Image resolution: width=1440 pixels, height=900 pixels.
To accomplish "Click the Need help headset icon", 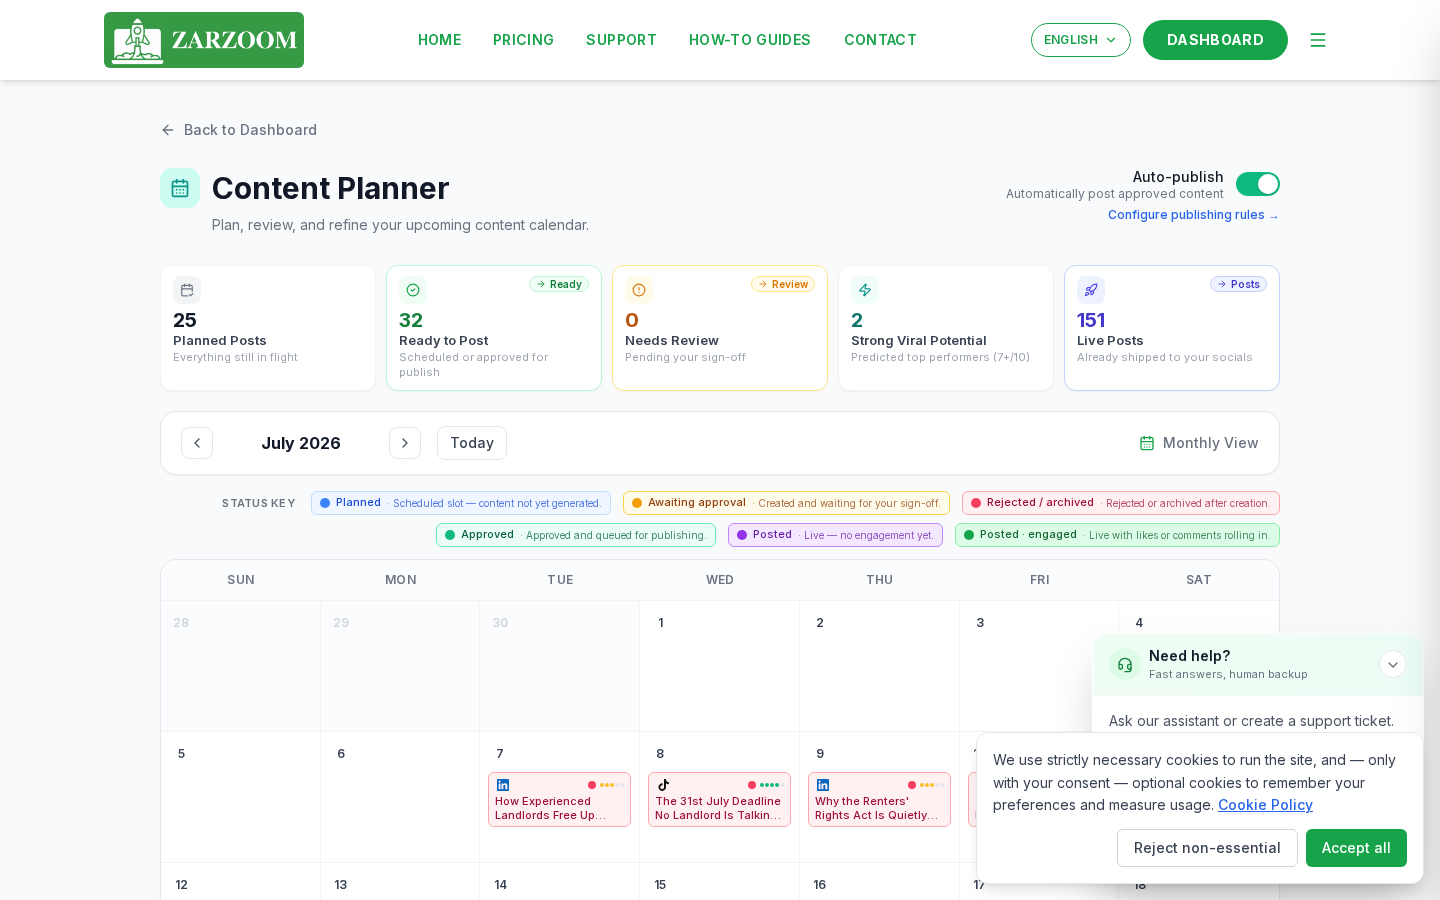I will click(1125, 664).
